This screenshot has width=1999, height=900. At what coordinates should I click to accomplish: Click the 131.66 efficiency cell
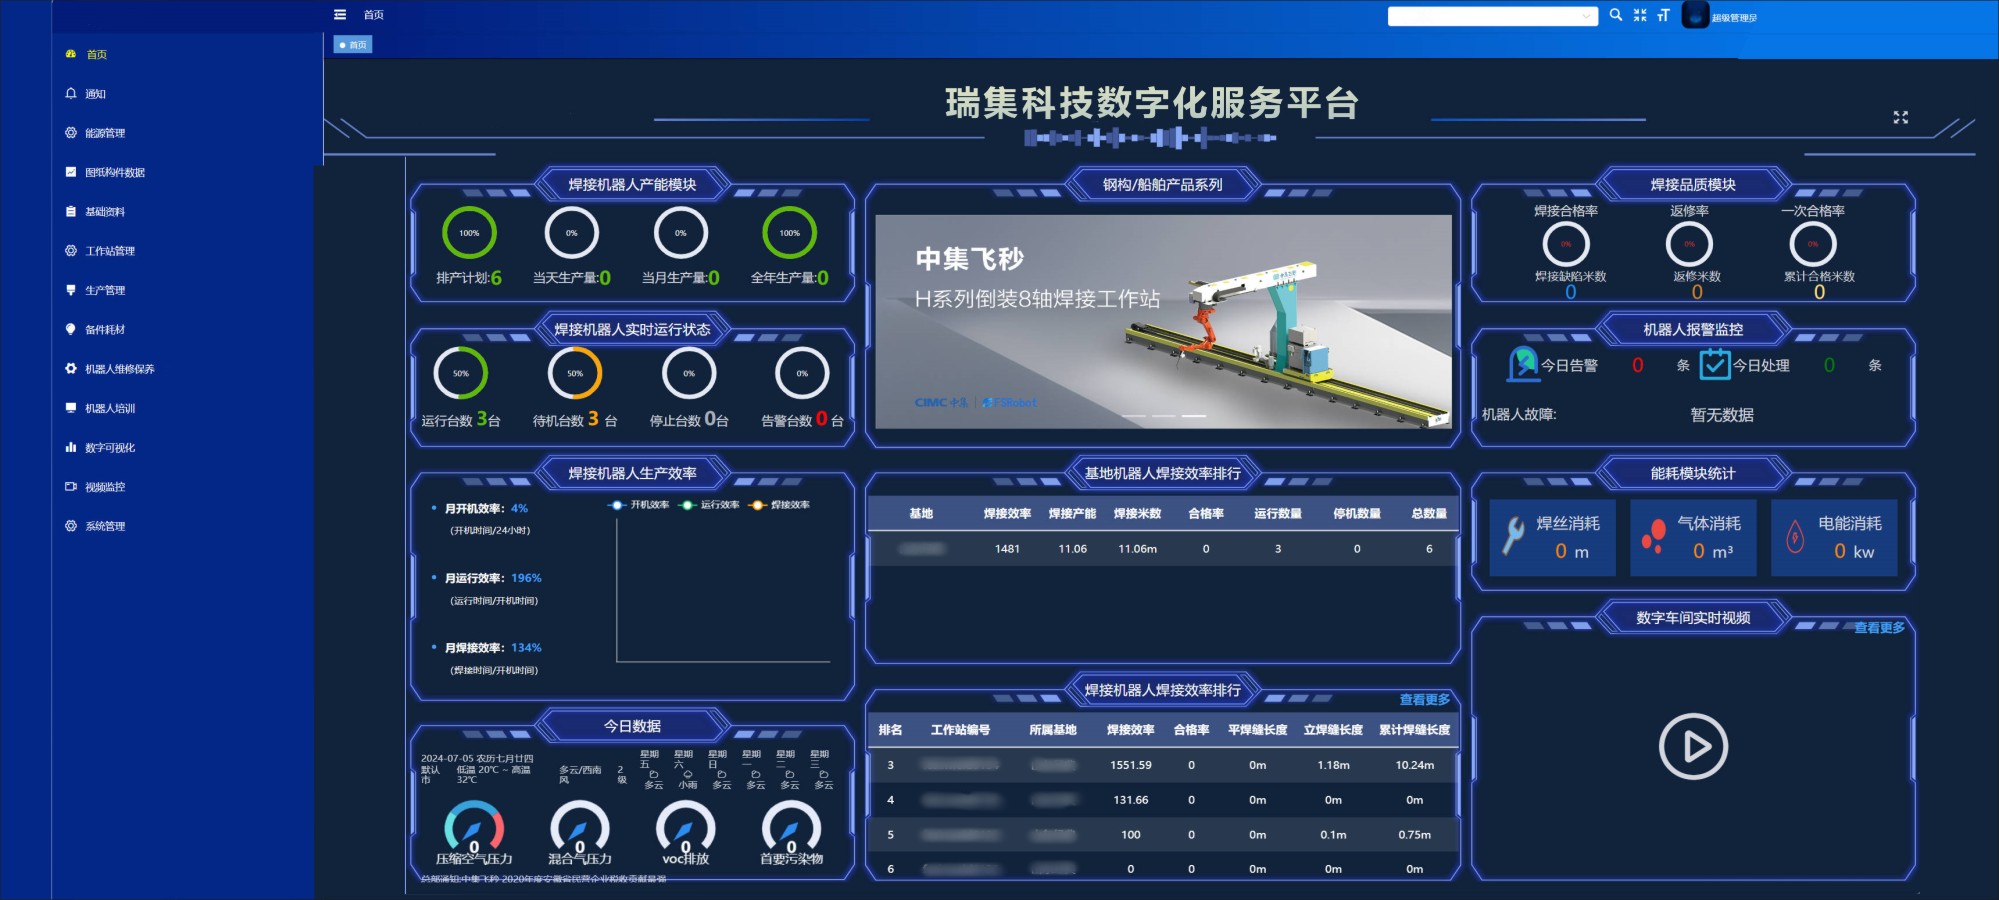pos(1131,800)
